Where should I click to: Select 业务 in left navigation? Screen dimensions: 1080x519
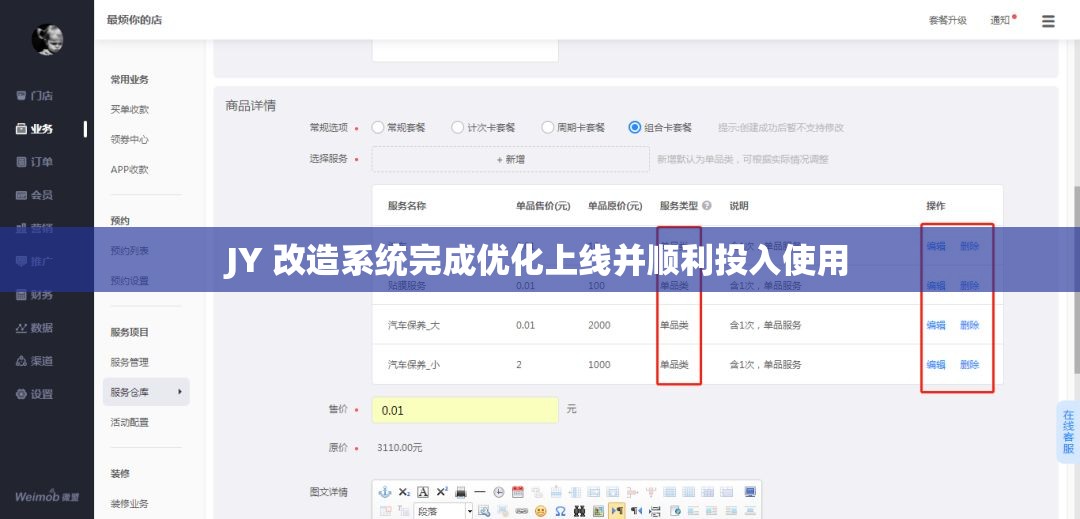(34, 129)
